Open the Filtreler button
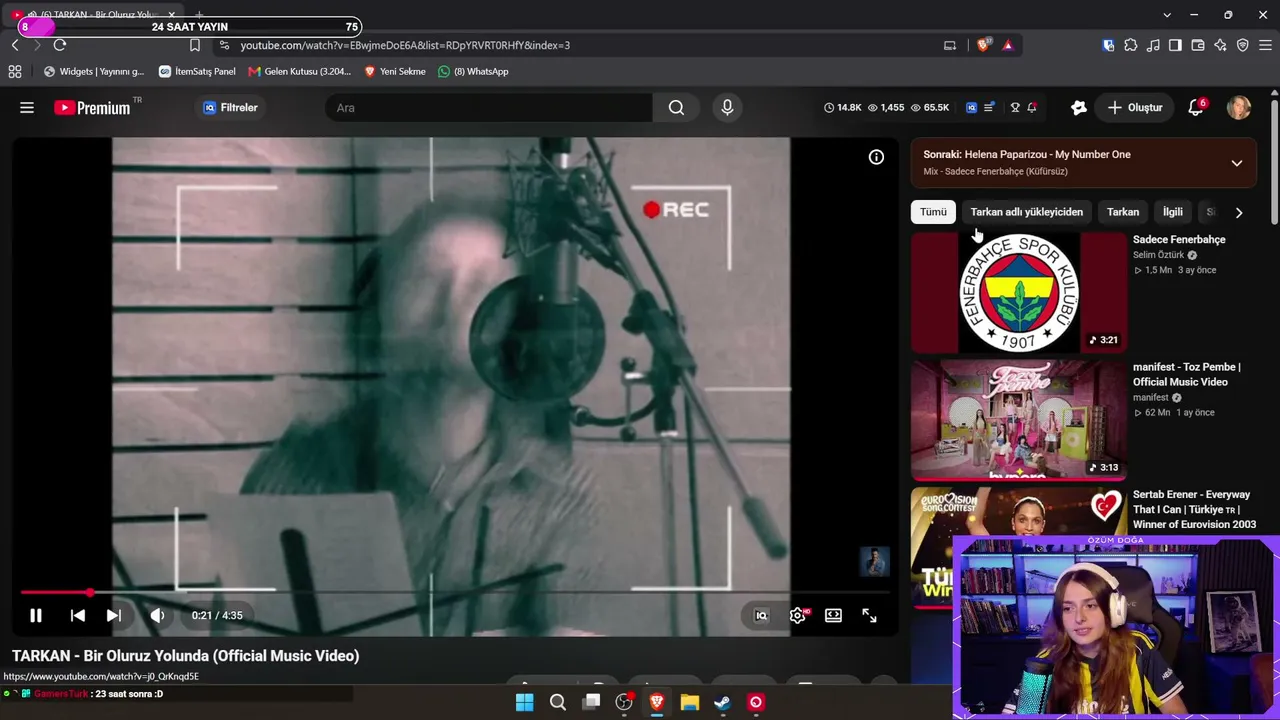This screenshot has height=720, width=1280. pos(231,108)
